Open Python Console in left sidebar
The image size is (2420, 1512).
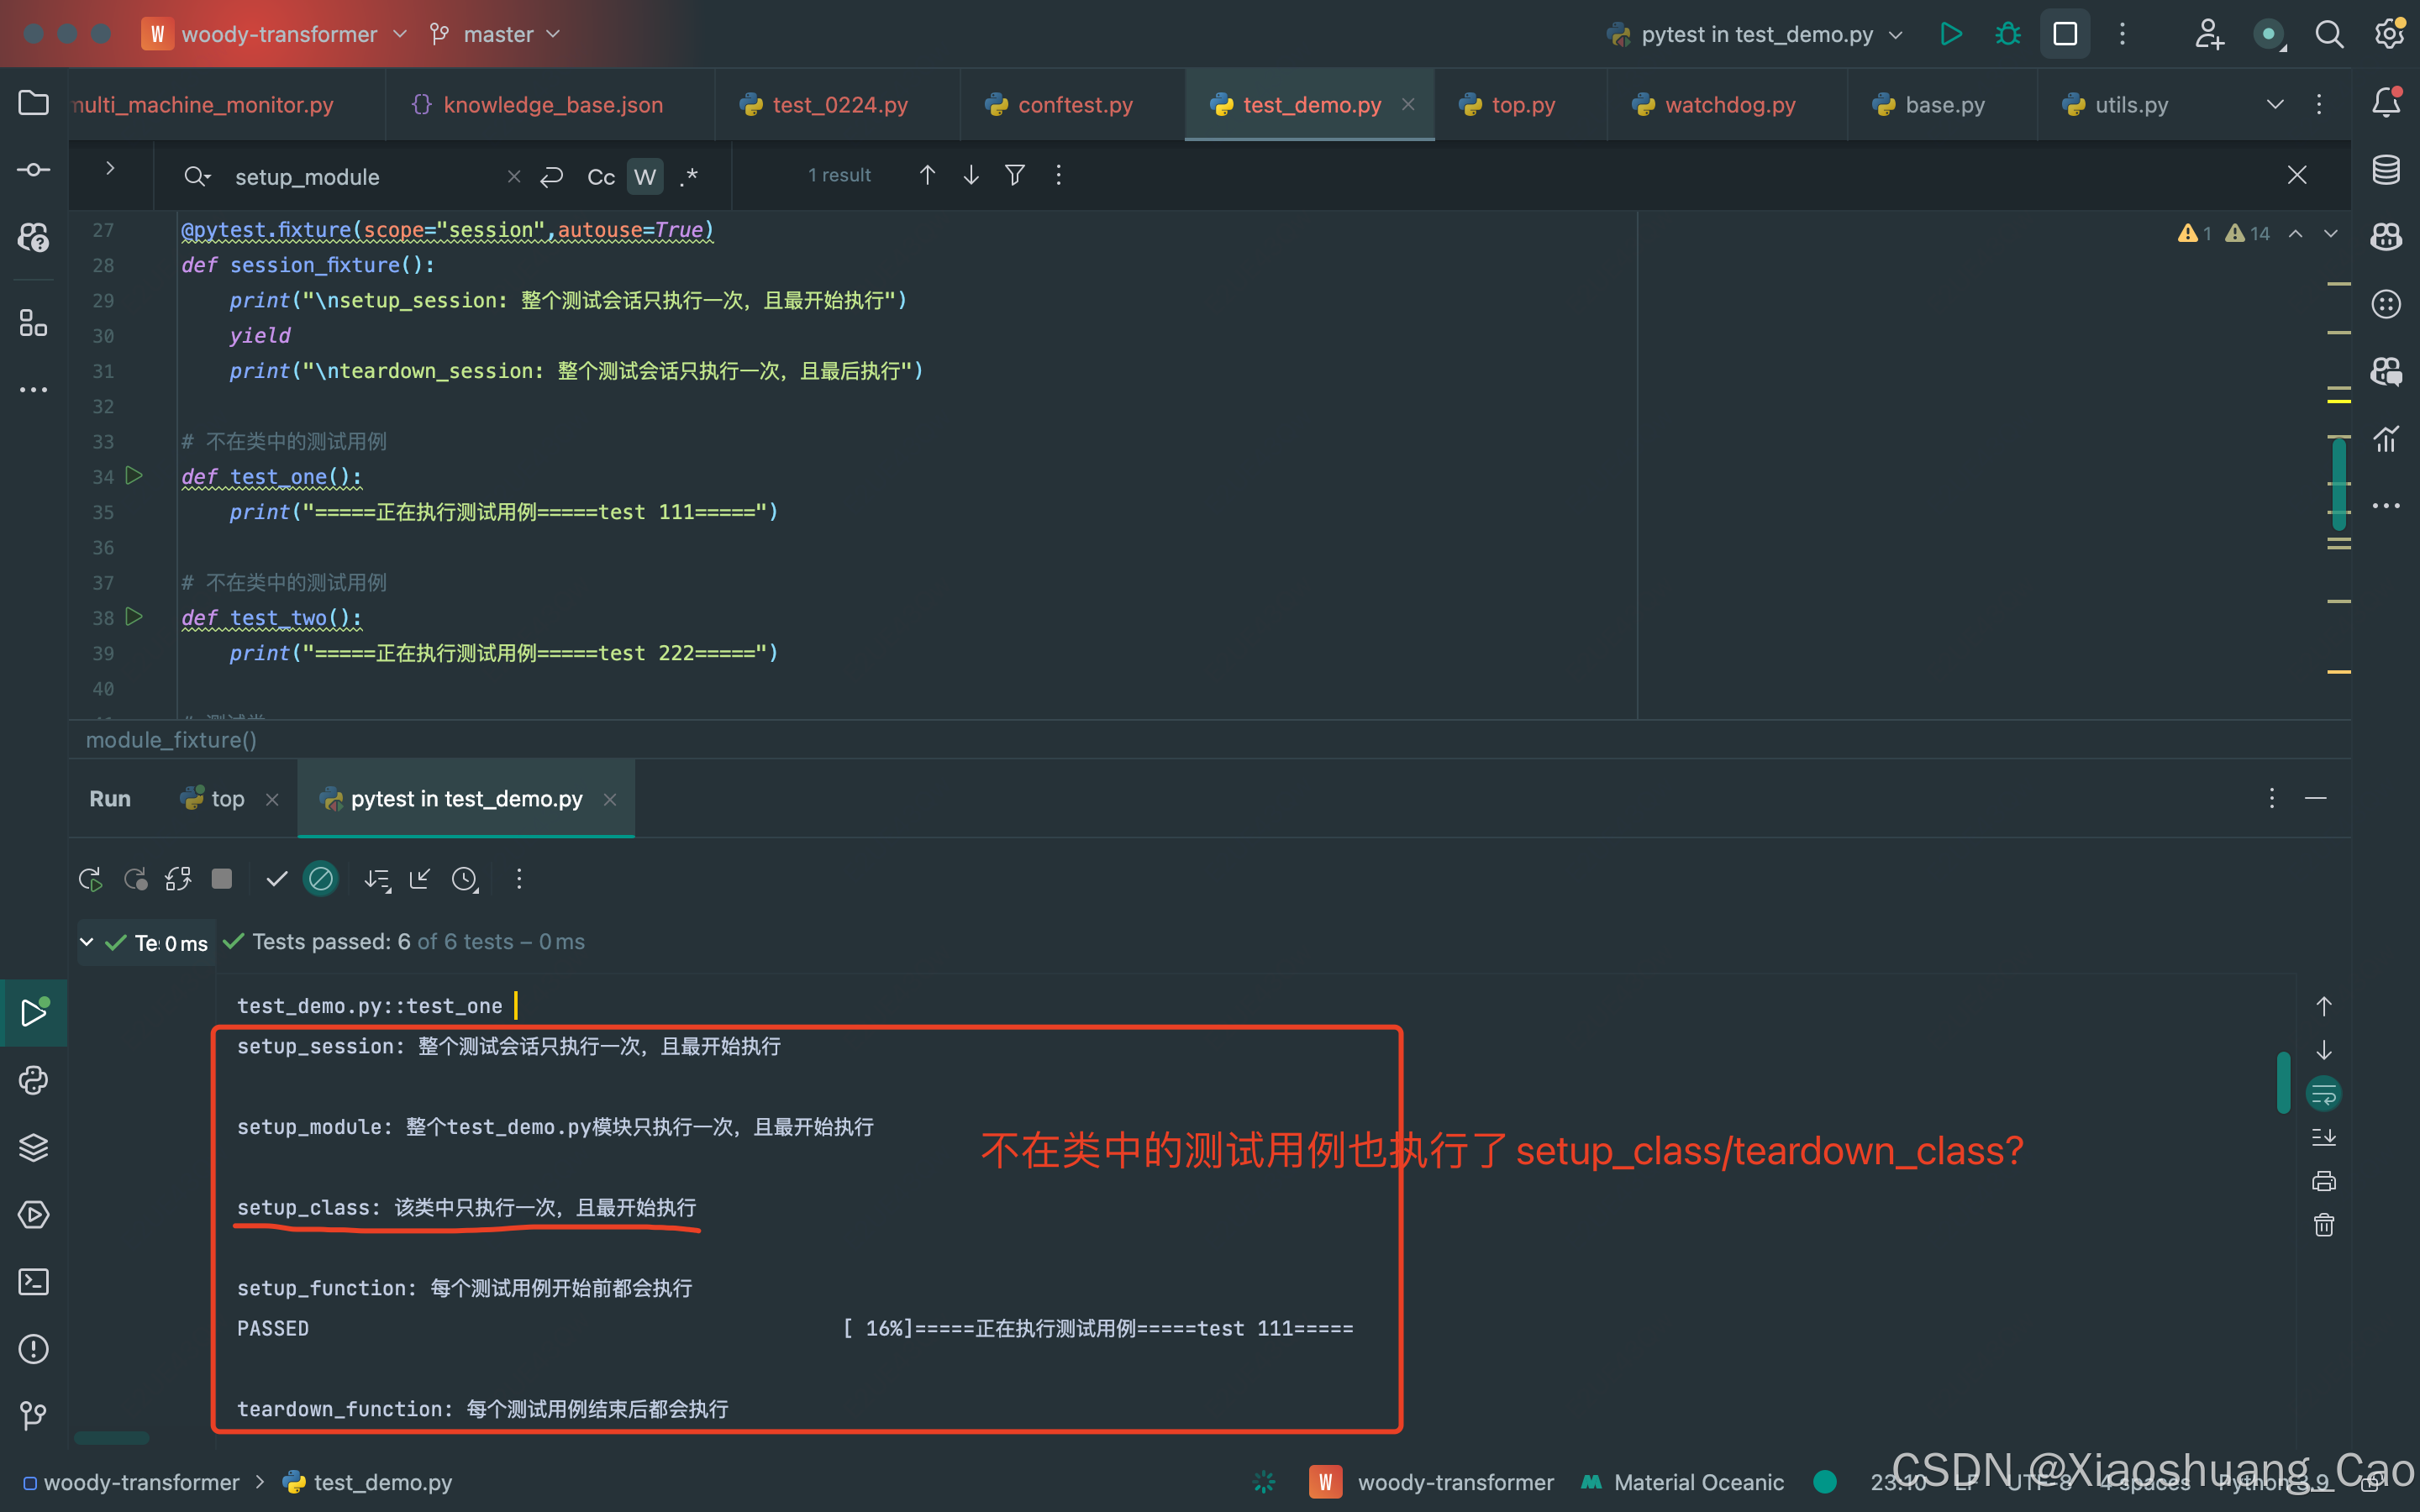point(33,1080)
